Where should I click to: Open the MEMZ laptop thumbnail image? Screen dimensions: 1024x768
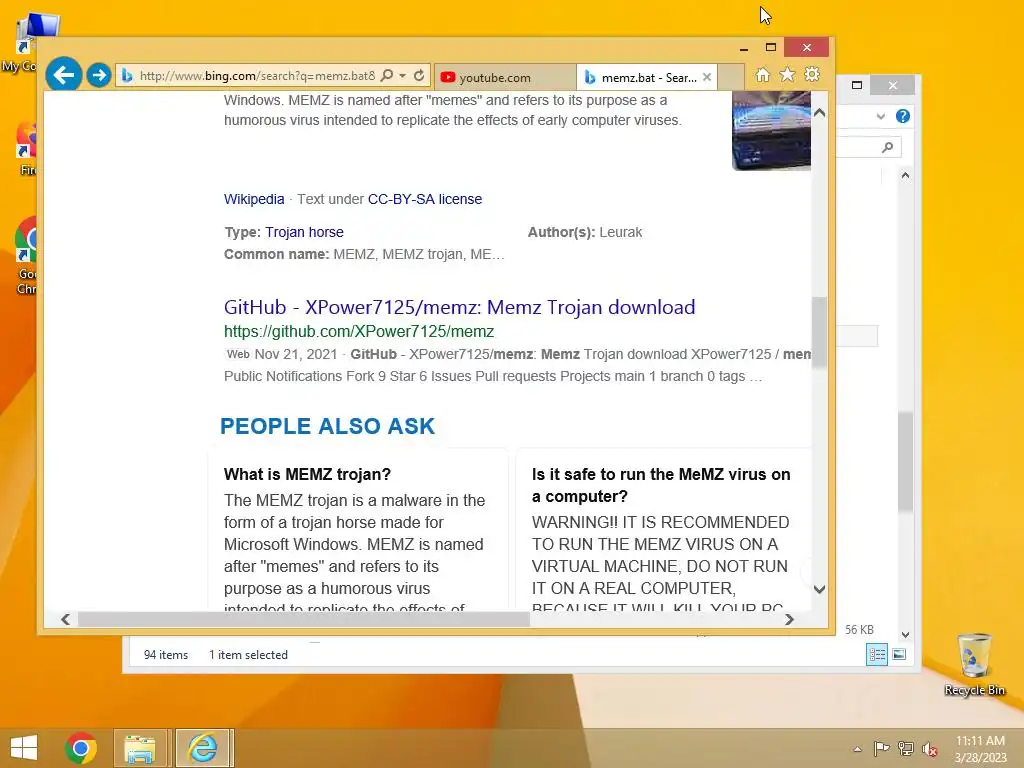[771, 131]
